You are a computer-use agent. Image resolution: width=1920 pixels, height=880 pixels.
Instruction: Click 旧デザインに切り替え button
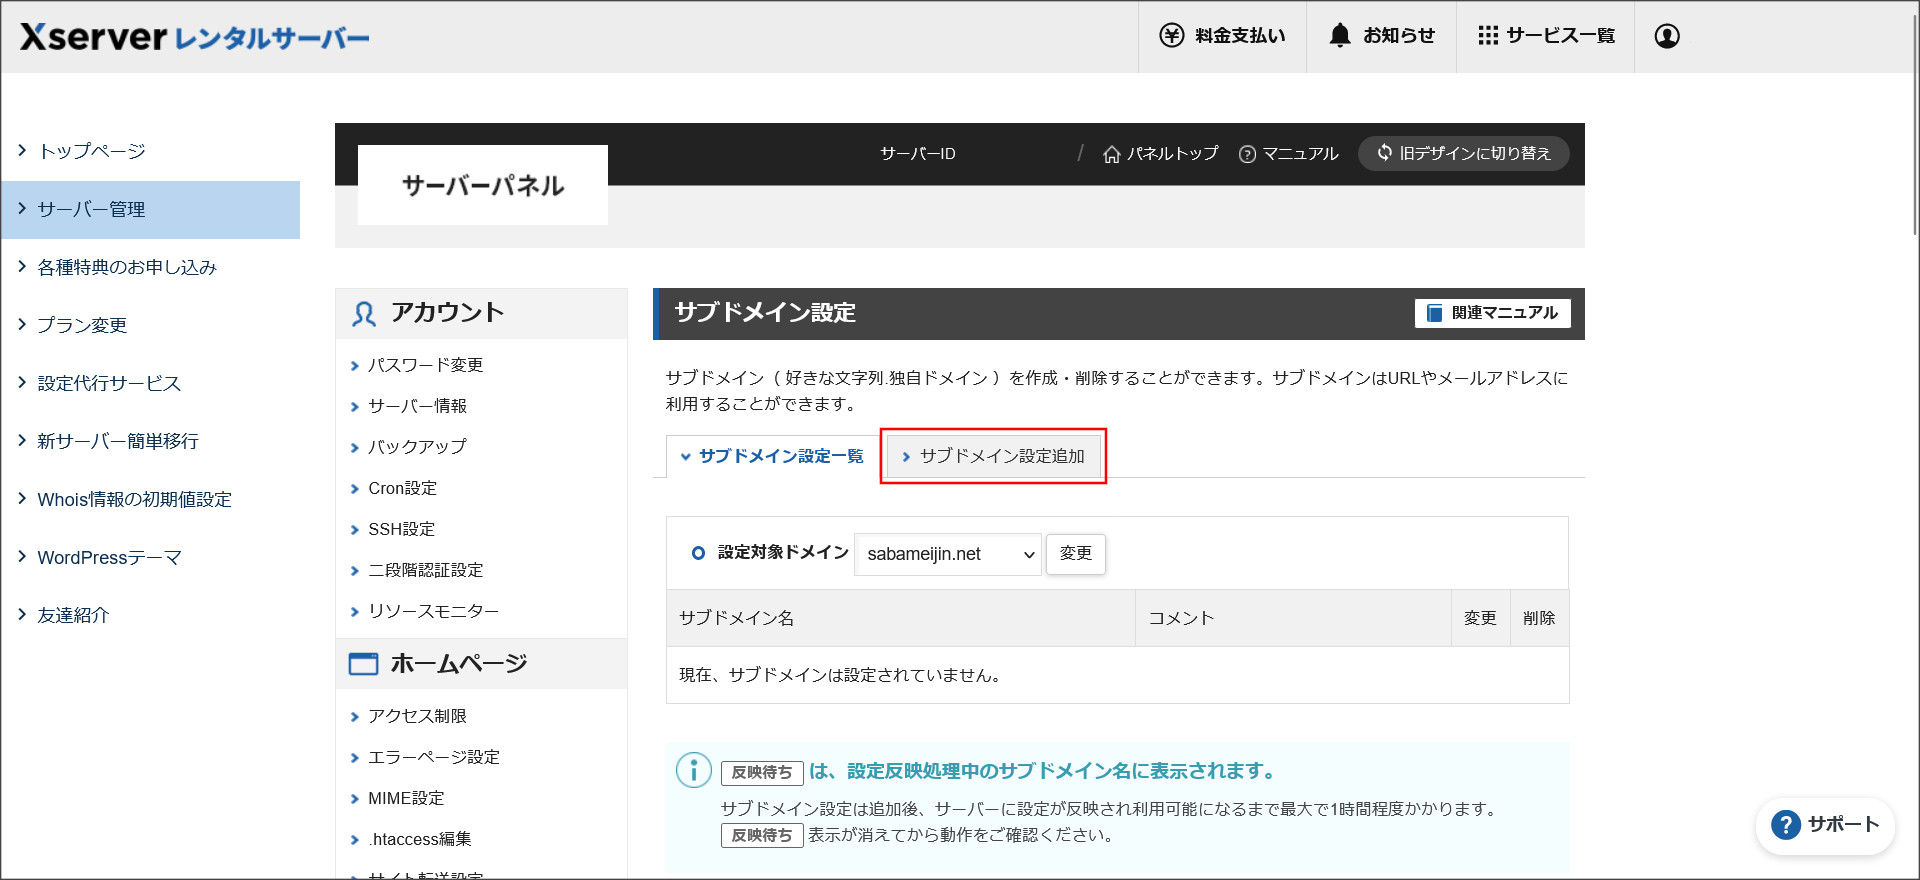coord(1463,153)
